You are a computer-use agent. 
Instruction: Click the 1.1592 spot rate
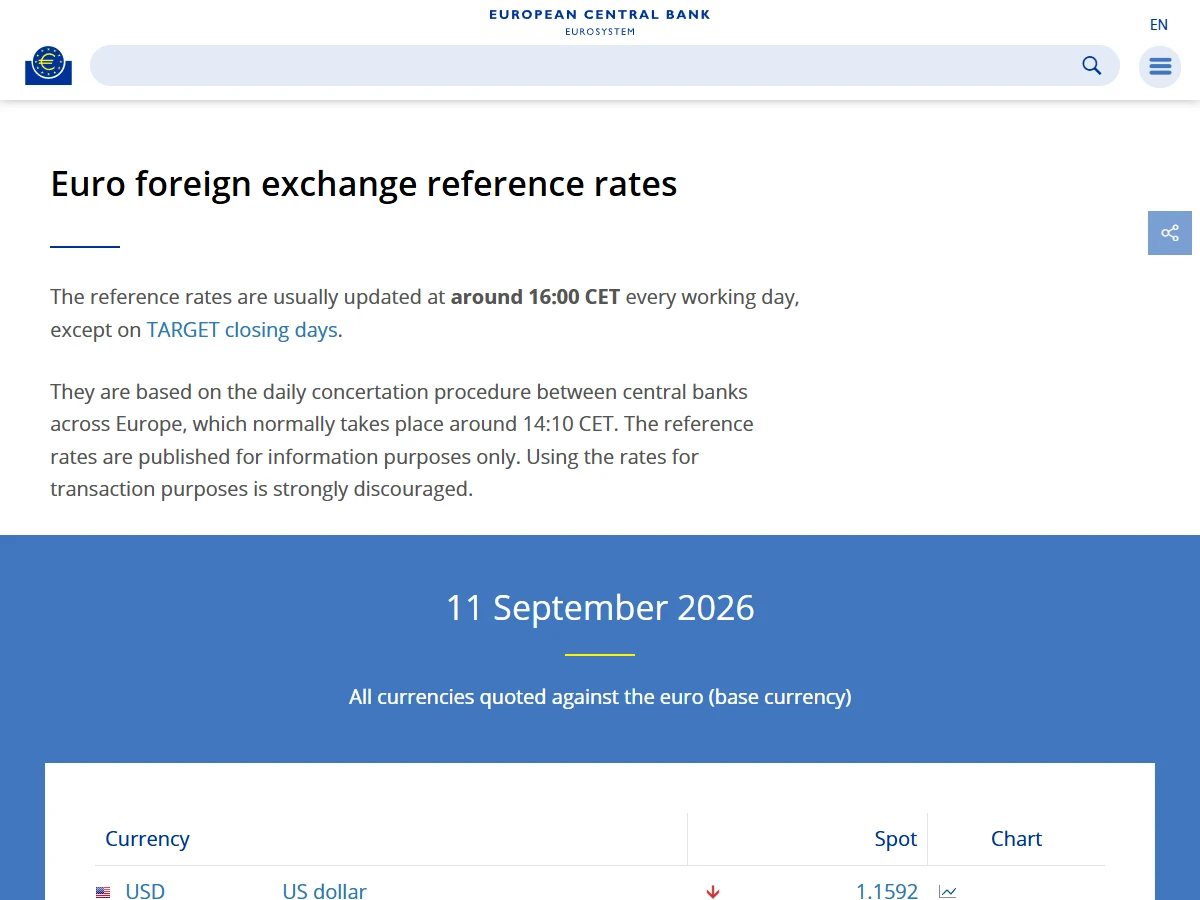[x=887, y=891]
